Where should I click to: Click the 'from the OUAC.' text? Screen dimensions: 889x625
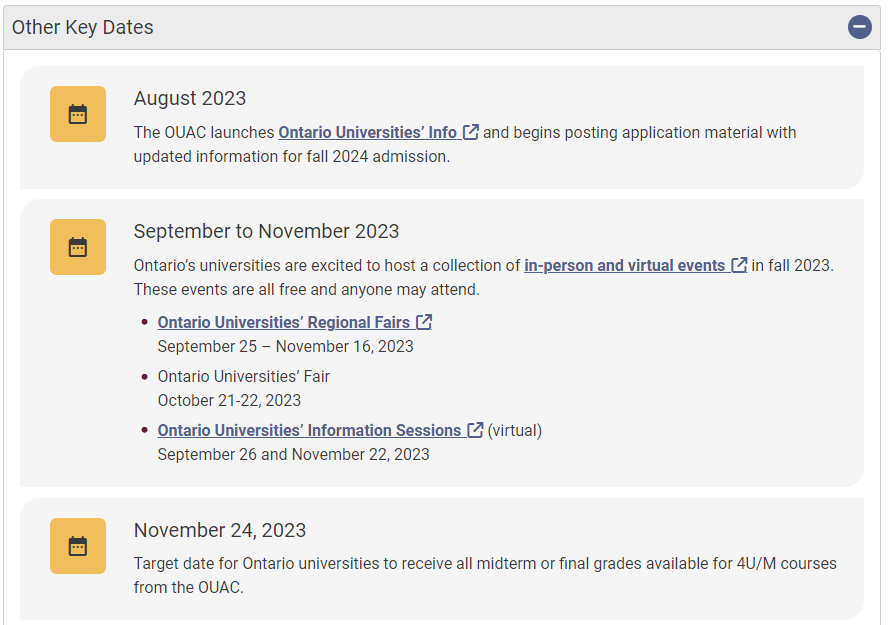[x=189, y=588]
